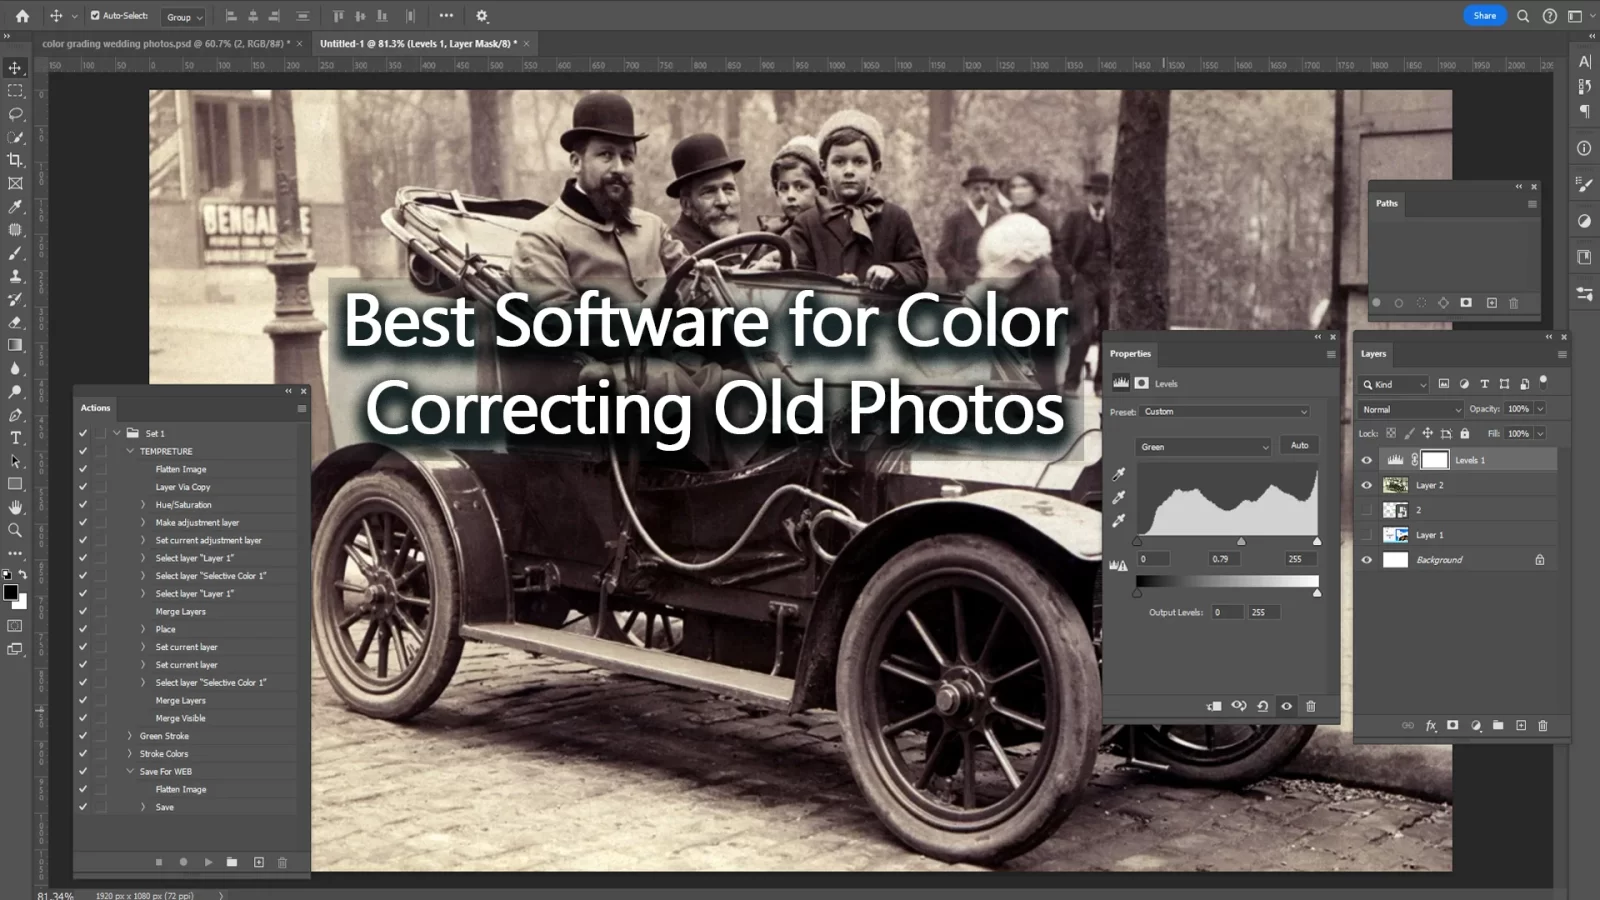Open the Actions panel menu

pyautogui.click(x=301, y=408)
